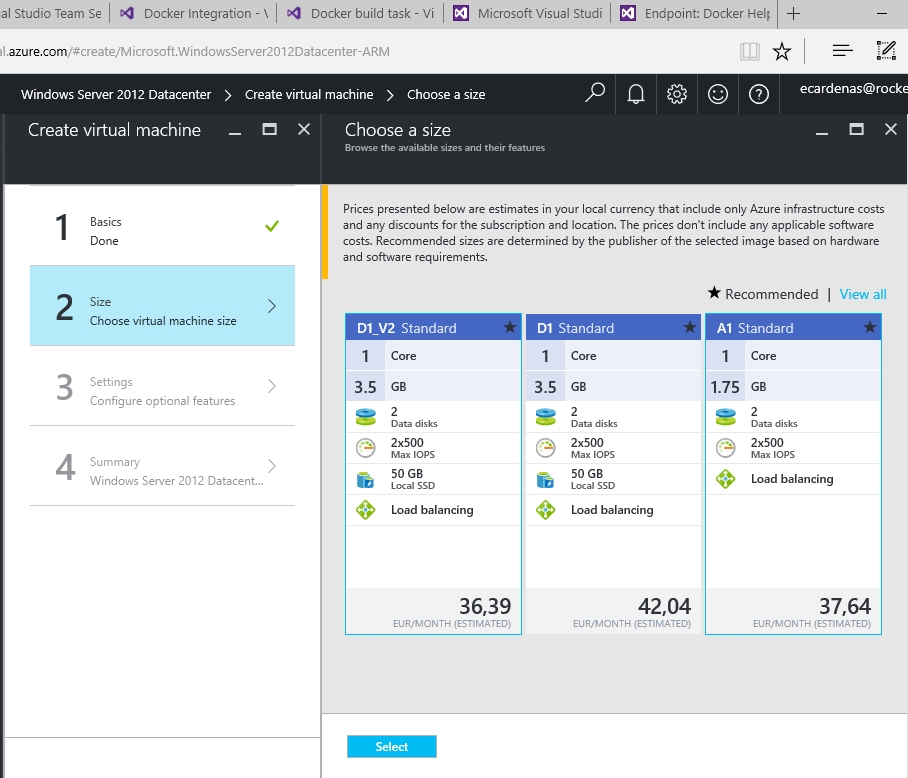Screen dimensions: 908x778
Task: Click the feedback smiley icon
Action: 717,94
